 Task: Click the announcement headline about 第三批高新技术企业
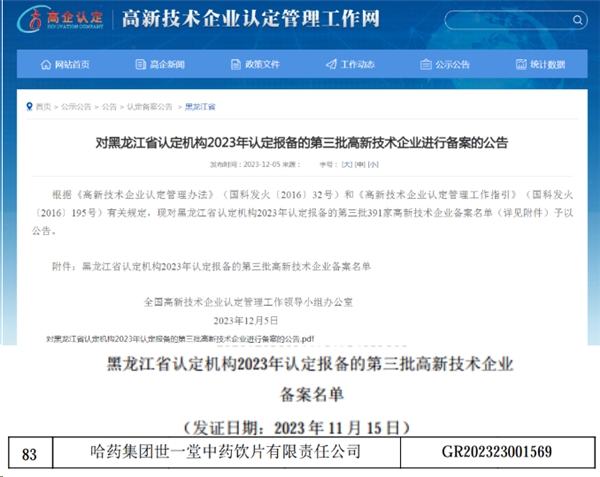(302, 143)
